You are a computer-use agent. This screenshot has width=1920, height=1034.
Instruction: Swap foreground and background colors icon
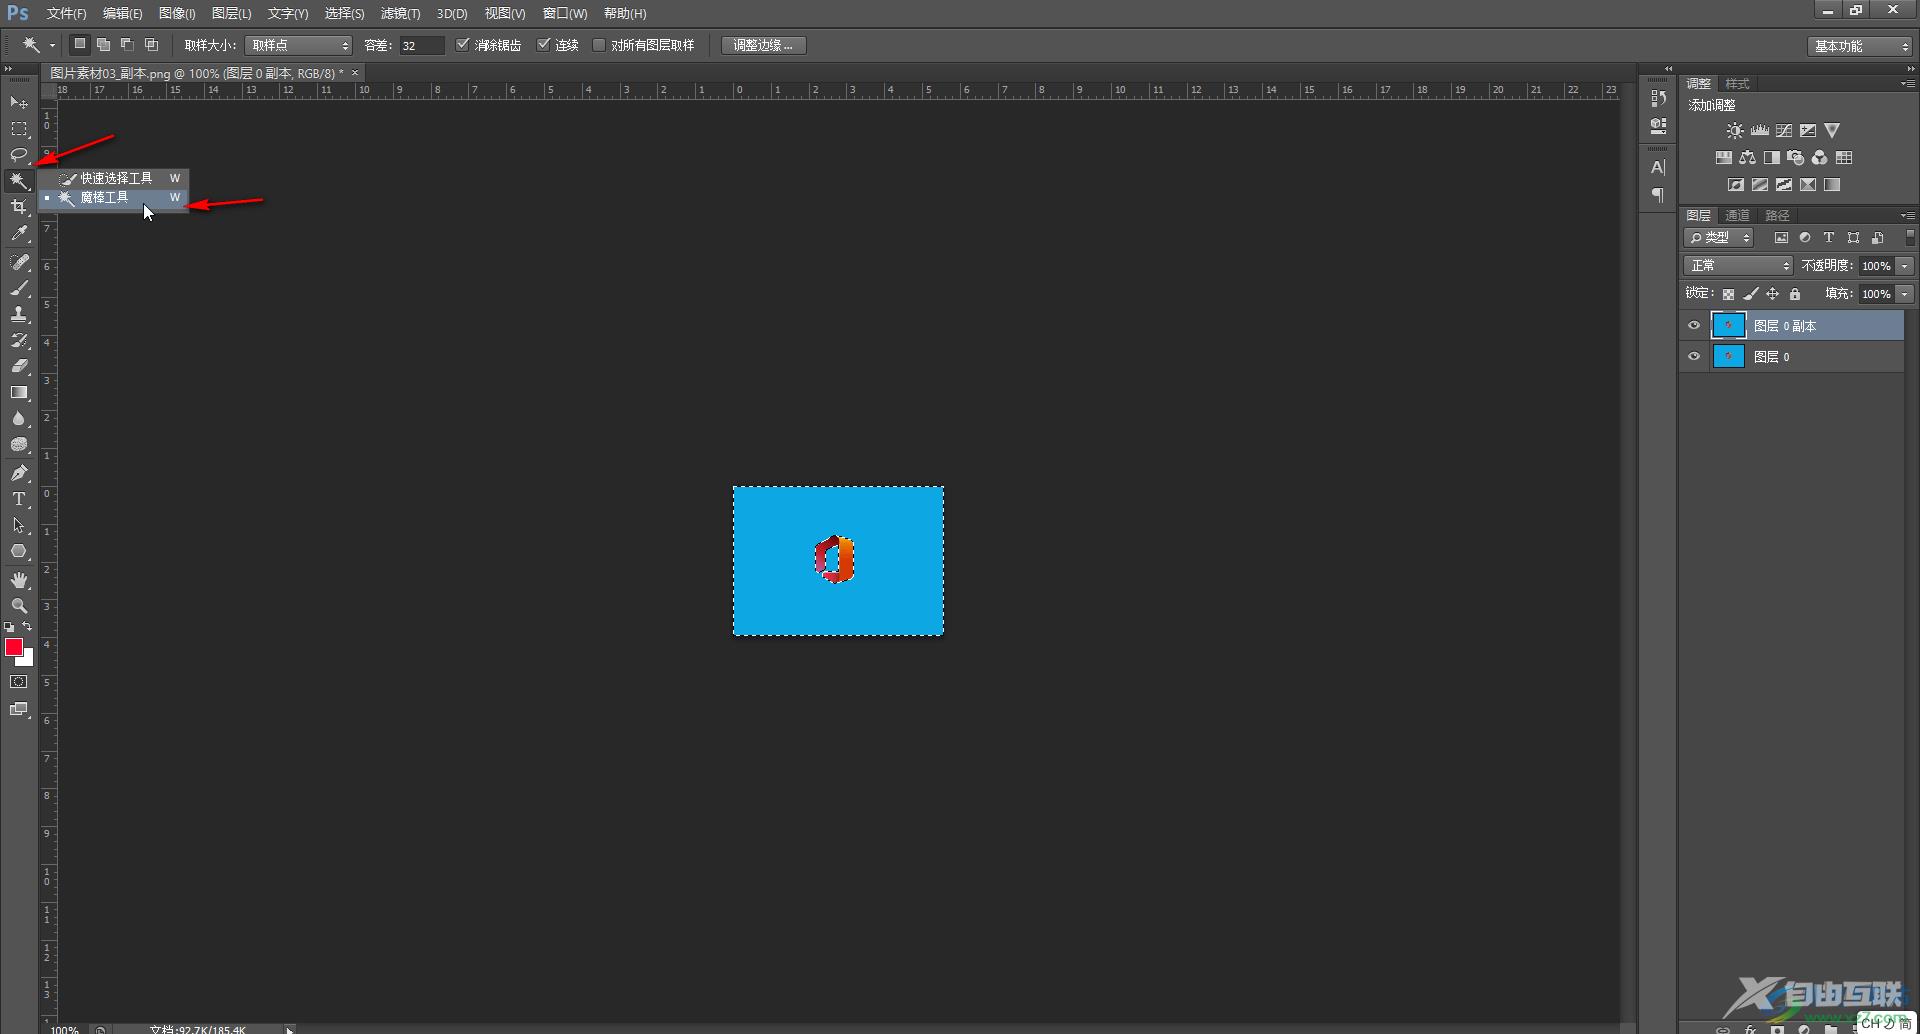point(28,627)
